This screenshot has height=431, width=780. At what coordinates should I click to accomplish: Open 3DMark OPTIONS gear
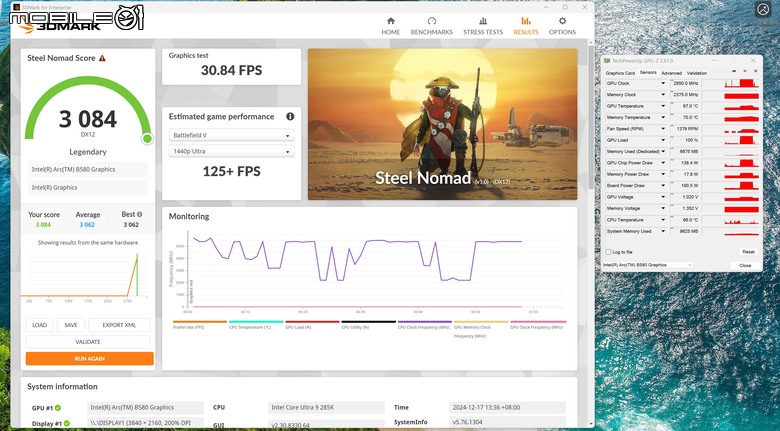(562, 26)
